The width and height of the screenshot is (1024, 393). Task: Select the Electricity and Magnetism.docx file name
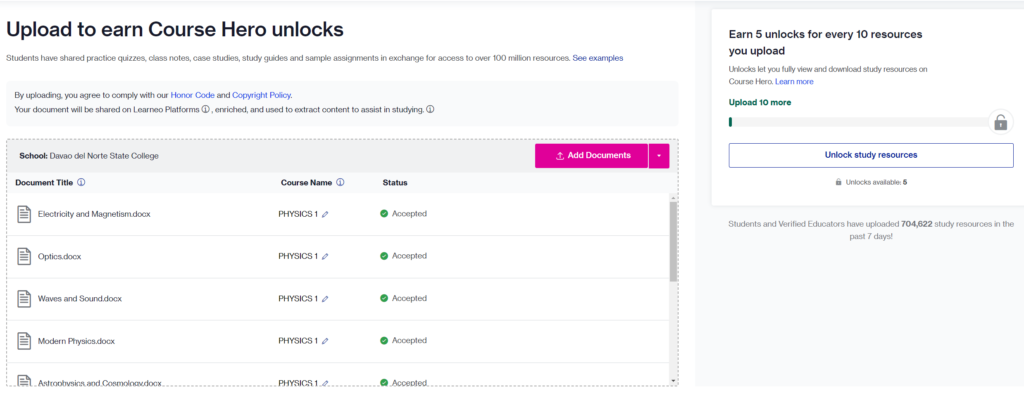tap(94, 214)
